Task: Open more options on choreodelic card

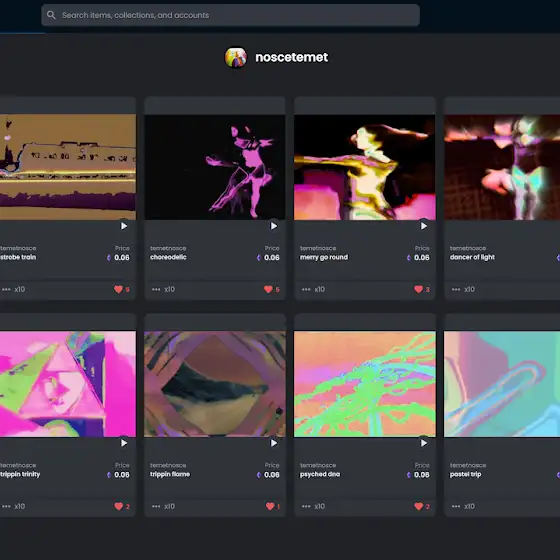Action: (156, 289)
